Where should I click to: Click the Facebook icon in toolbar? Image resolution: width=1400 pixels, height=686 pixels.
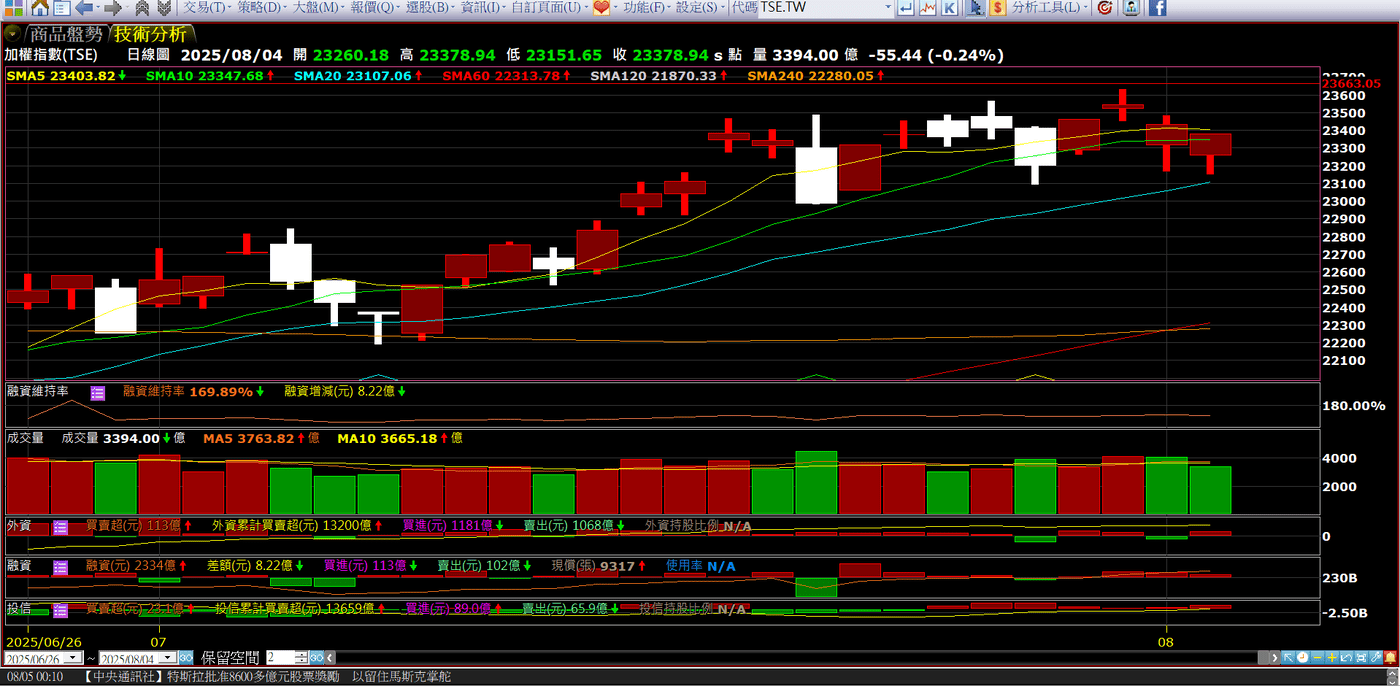1157,8
